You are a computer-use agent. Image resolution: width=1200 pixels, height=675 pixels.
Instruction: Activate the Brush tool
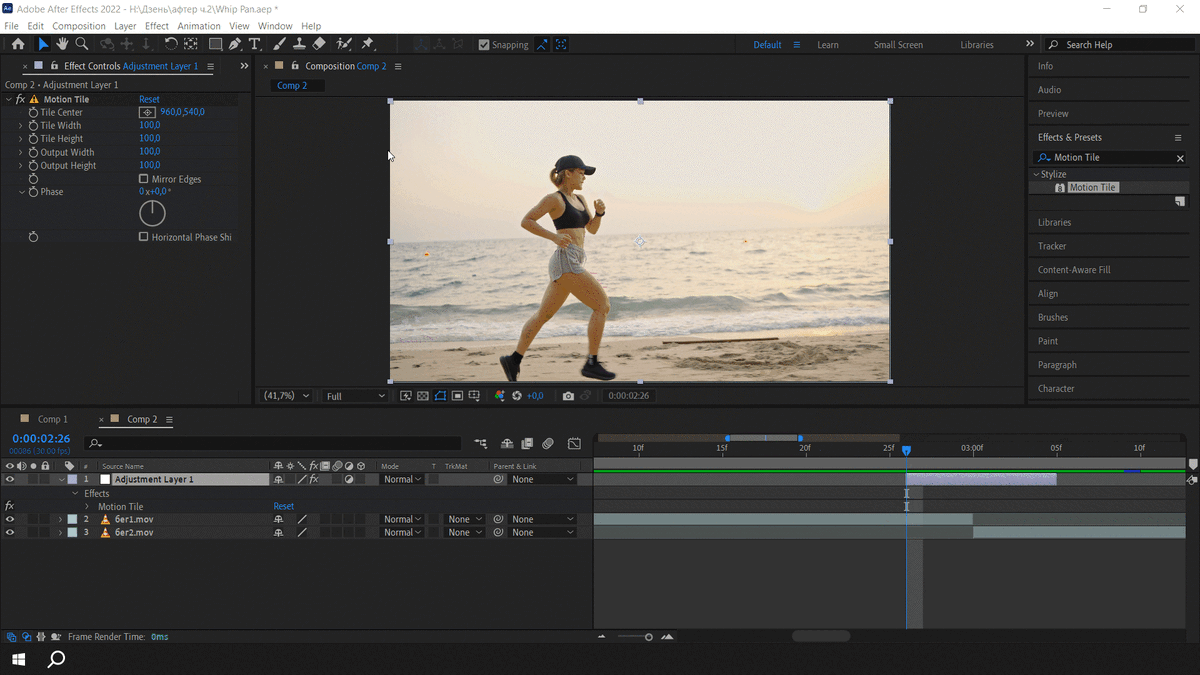279,44
